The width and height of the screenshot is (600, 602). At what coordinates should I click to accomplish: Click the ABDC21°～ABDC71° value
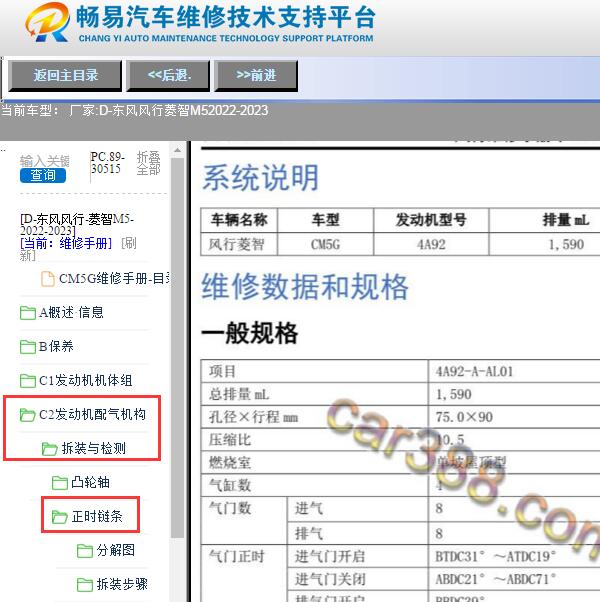495,579
